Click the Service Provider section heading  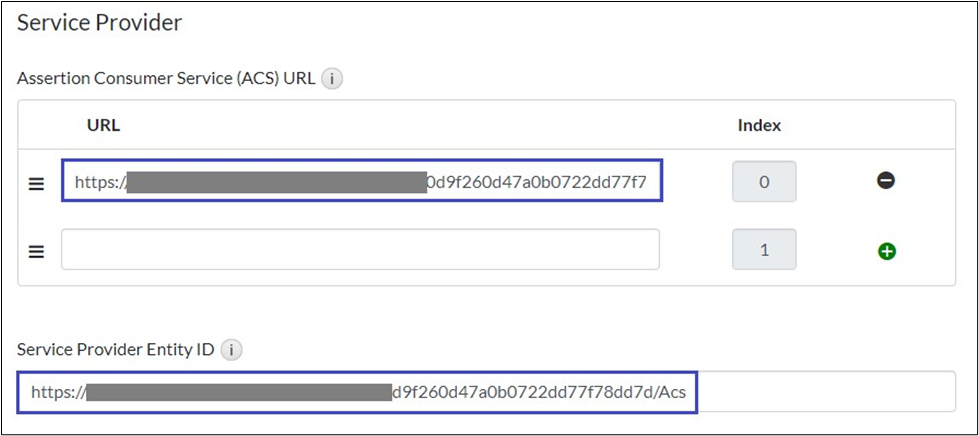point(100,23)
